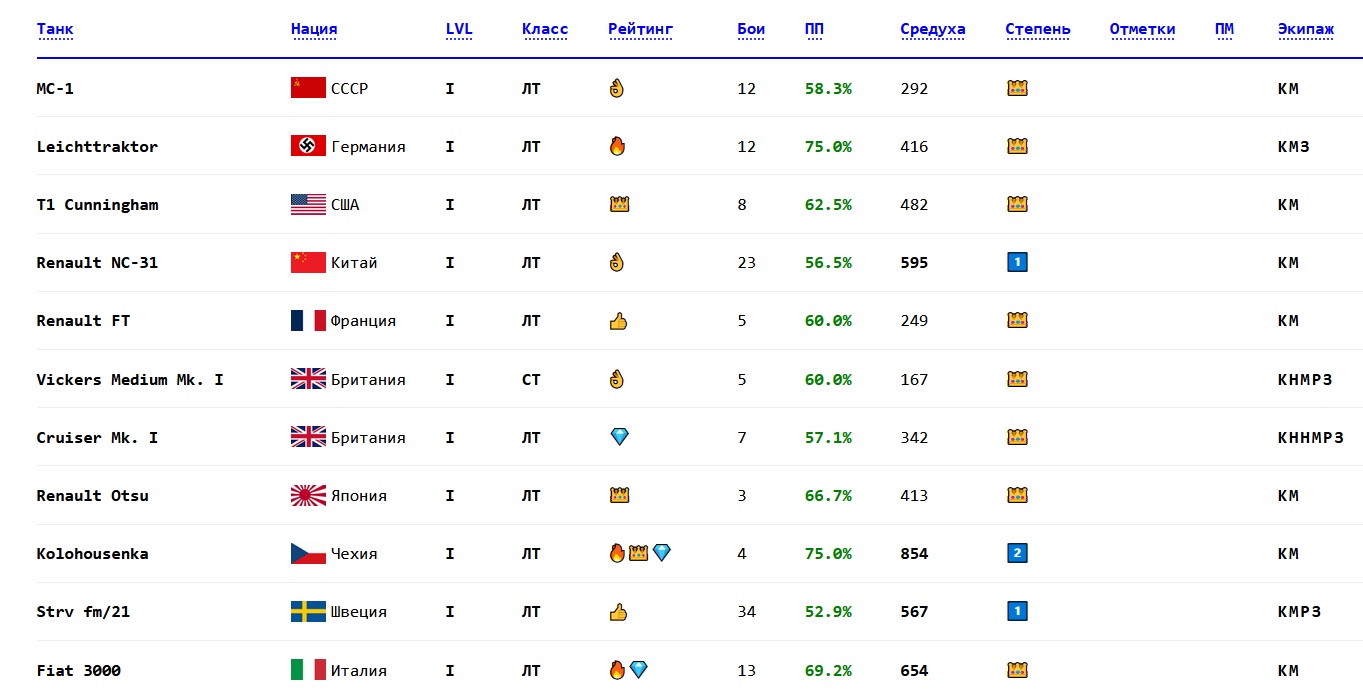Click the 75.0% win rate for Kolohousenka

coord(828,554)
